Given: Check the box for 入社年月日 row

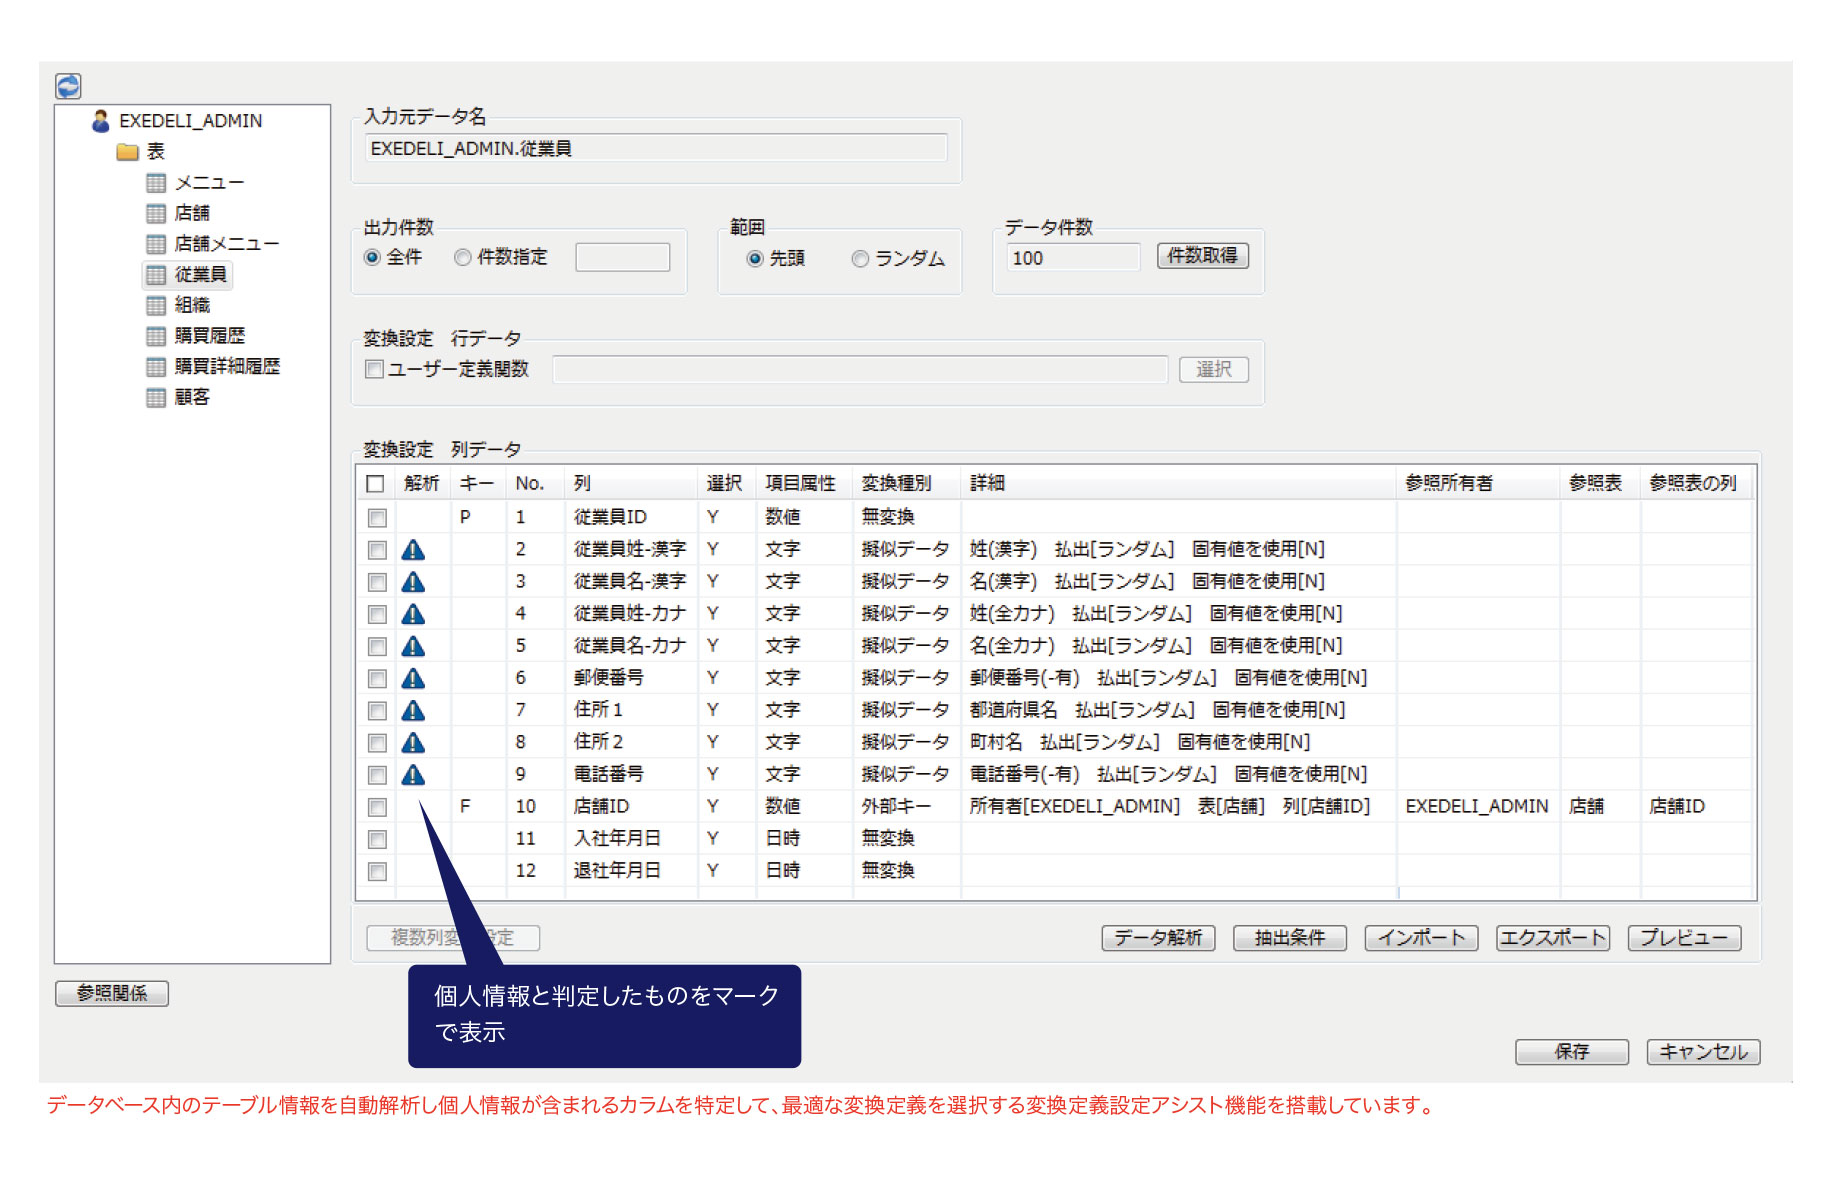Looking at the screenshot, I should coord(377,839).
